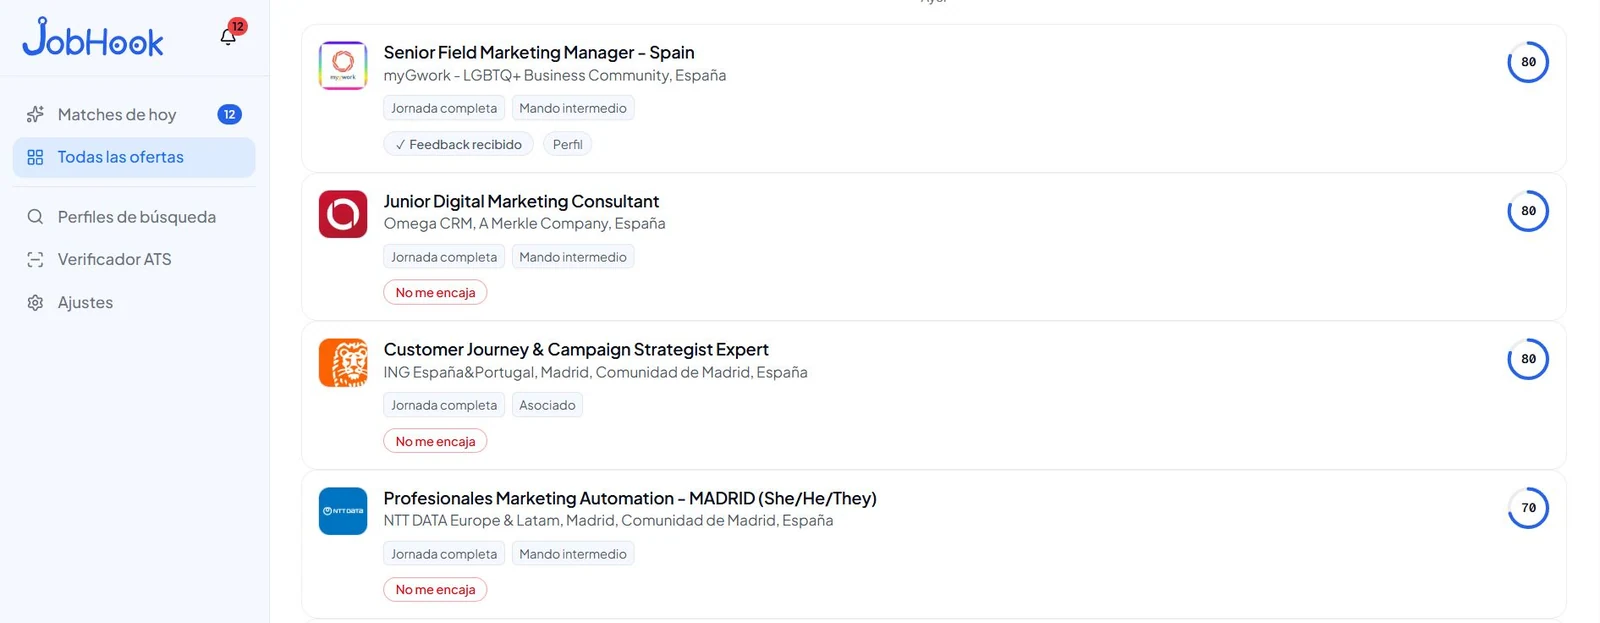Click the 70 match score ring
This screenshot has height=623, width=1600.
coord(1528,508)
